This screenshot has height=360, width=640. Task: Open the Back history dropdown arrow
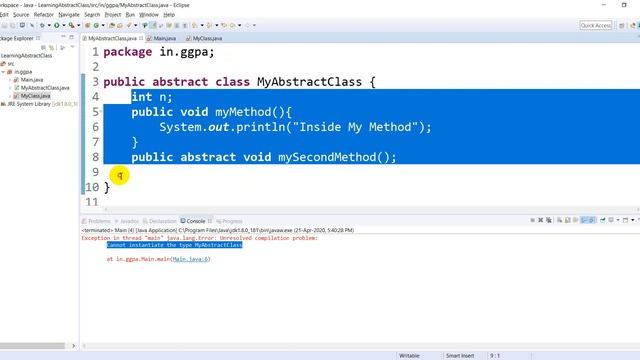(x=239, y=25)
